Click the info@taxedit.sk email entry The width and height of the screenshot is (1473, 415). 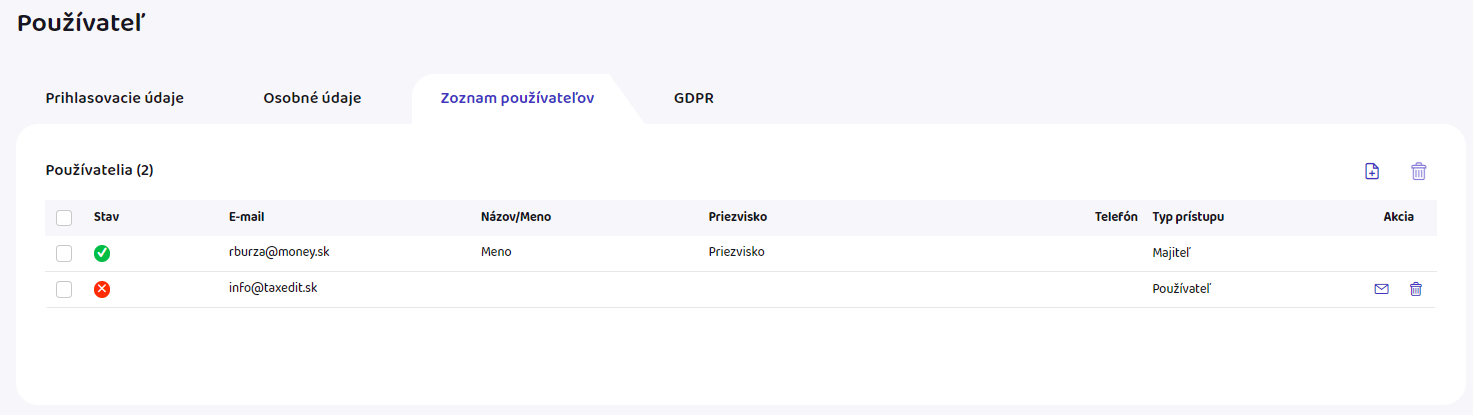[273, 288]
